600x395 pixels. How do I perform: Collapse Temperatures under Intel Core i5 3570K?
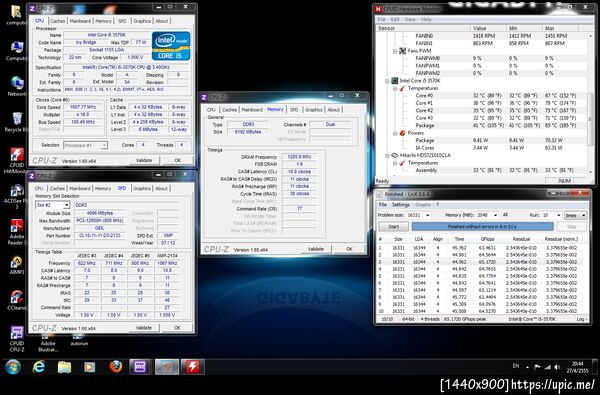(x=395, y=88)
